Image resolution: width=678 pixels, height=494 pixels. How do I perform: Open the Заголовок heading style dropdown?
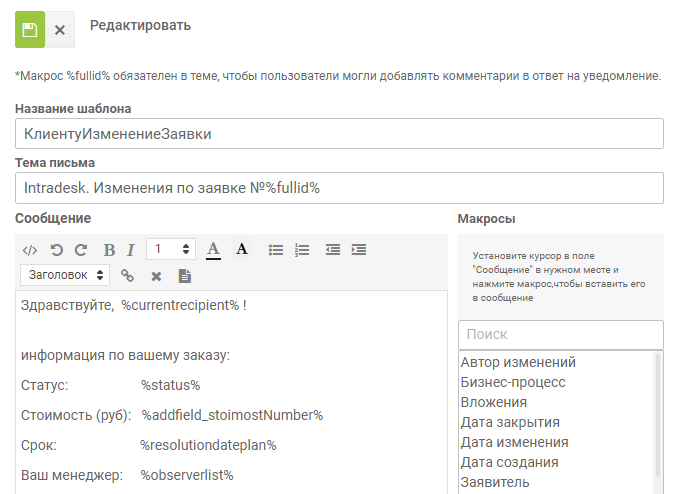(65, 275)
